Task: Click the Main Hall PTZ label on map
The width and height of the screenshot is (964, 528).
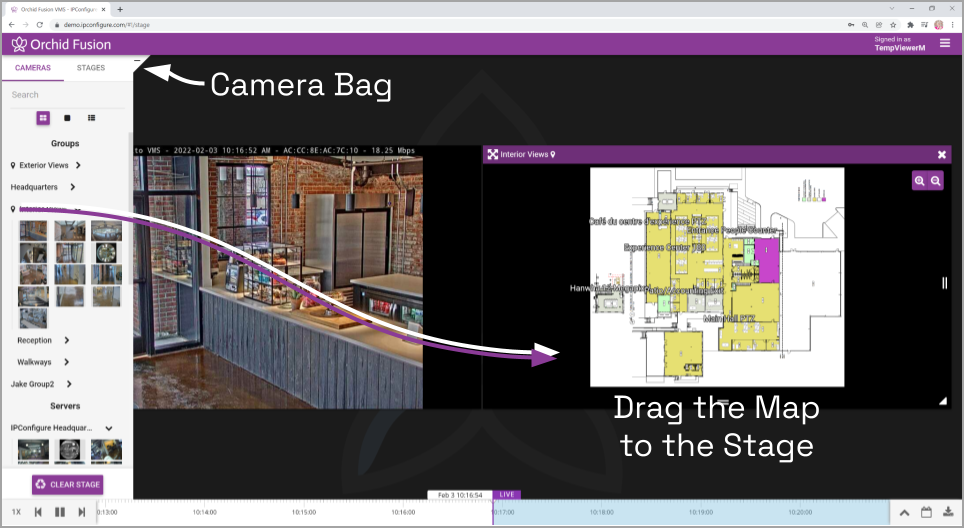Action: [729, 318]
